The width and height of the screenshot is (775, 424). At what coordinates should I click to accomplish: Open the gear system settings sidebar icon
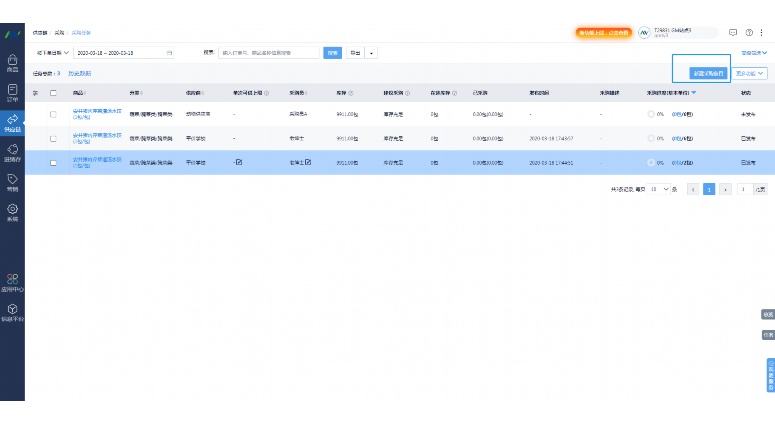point(12,209)
